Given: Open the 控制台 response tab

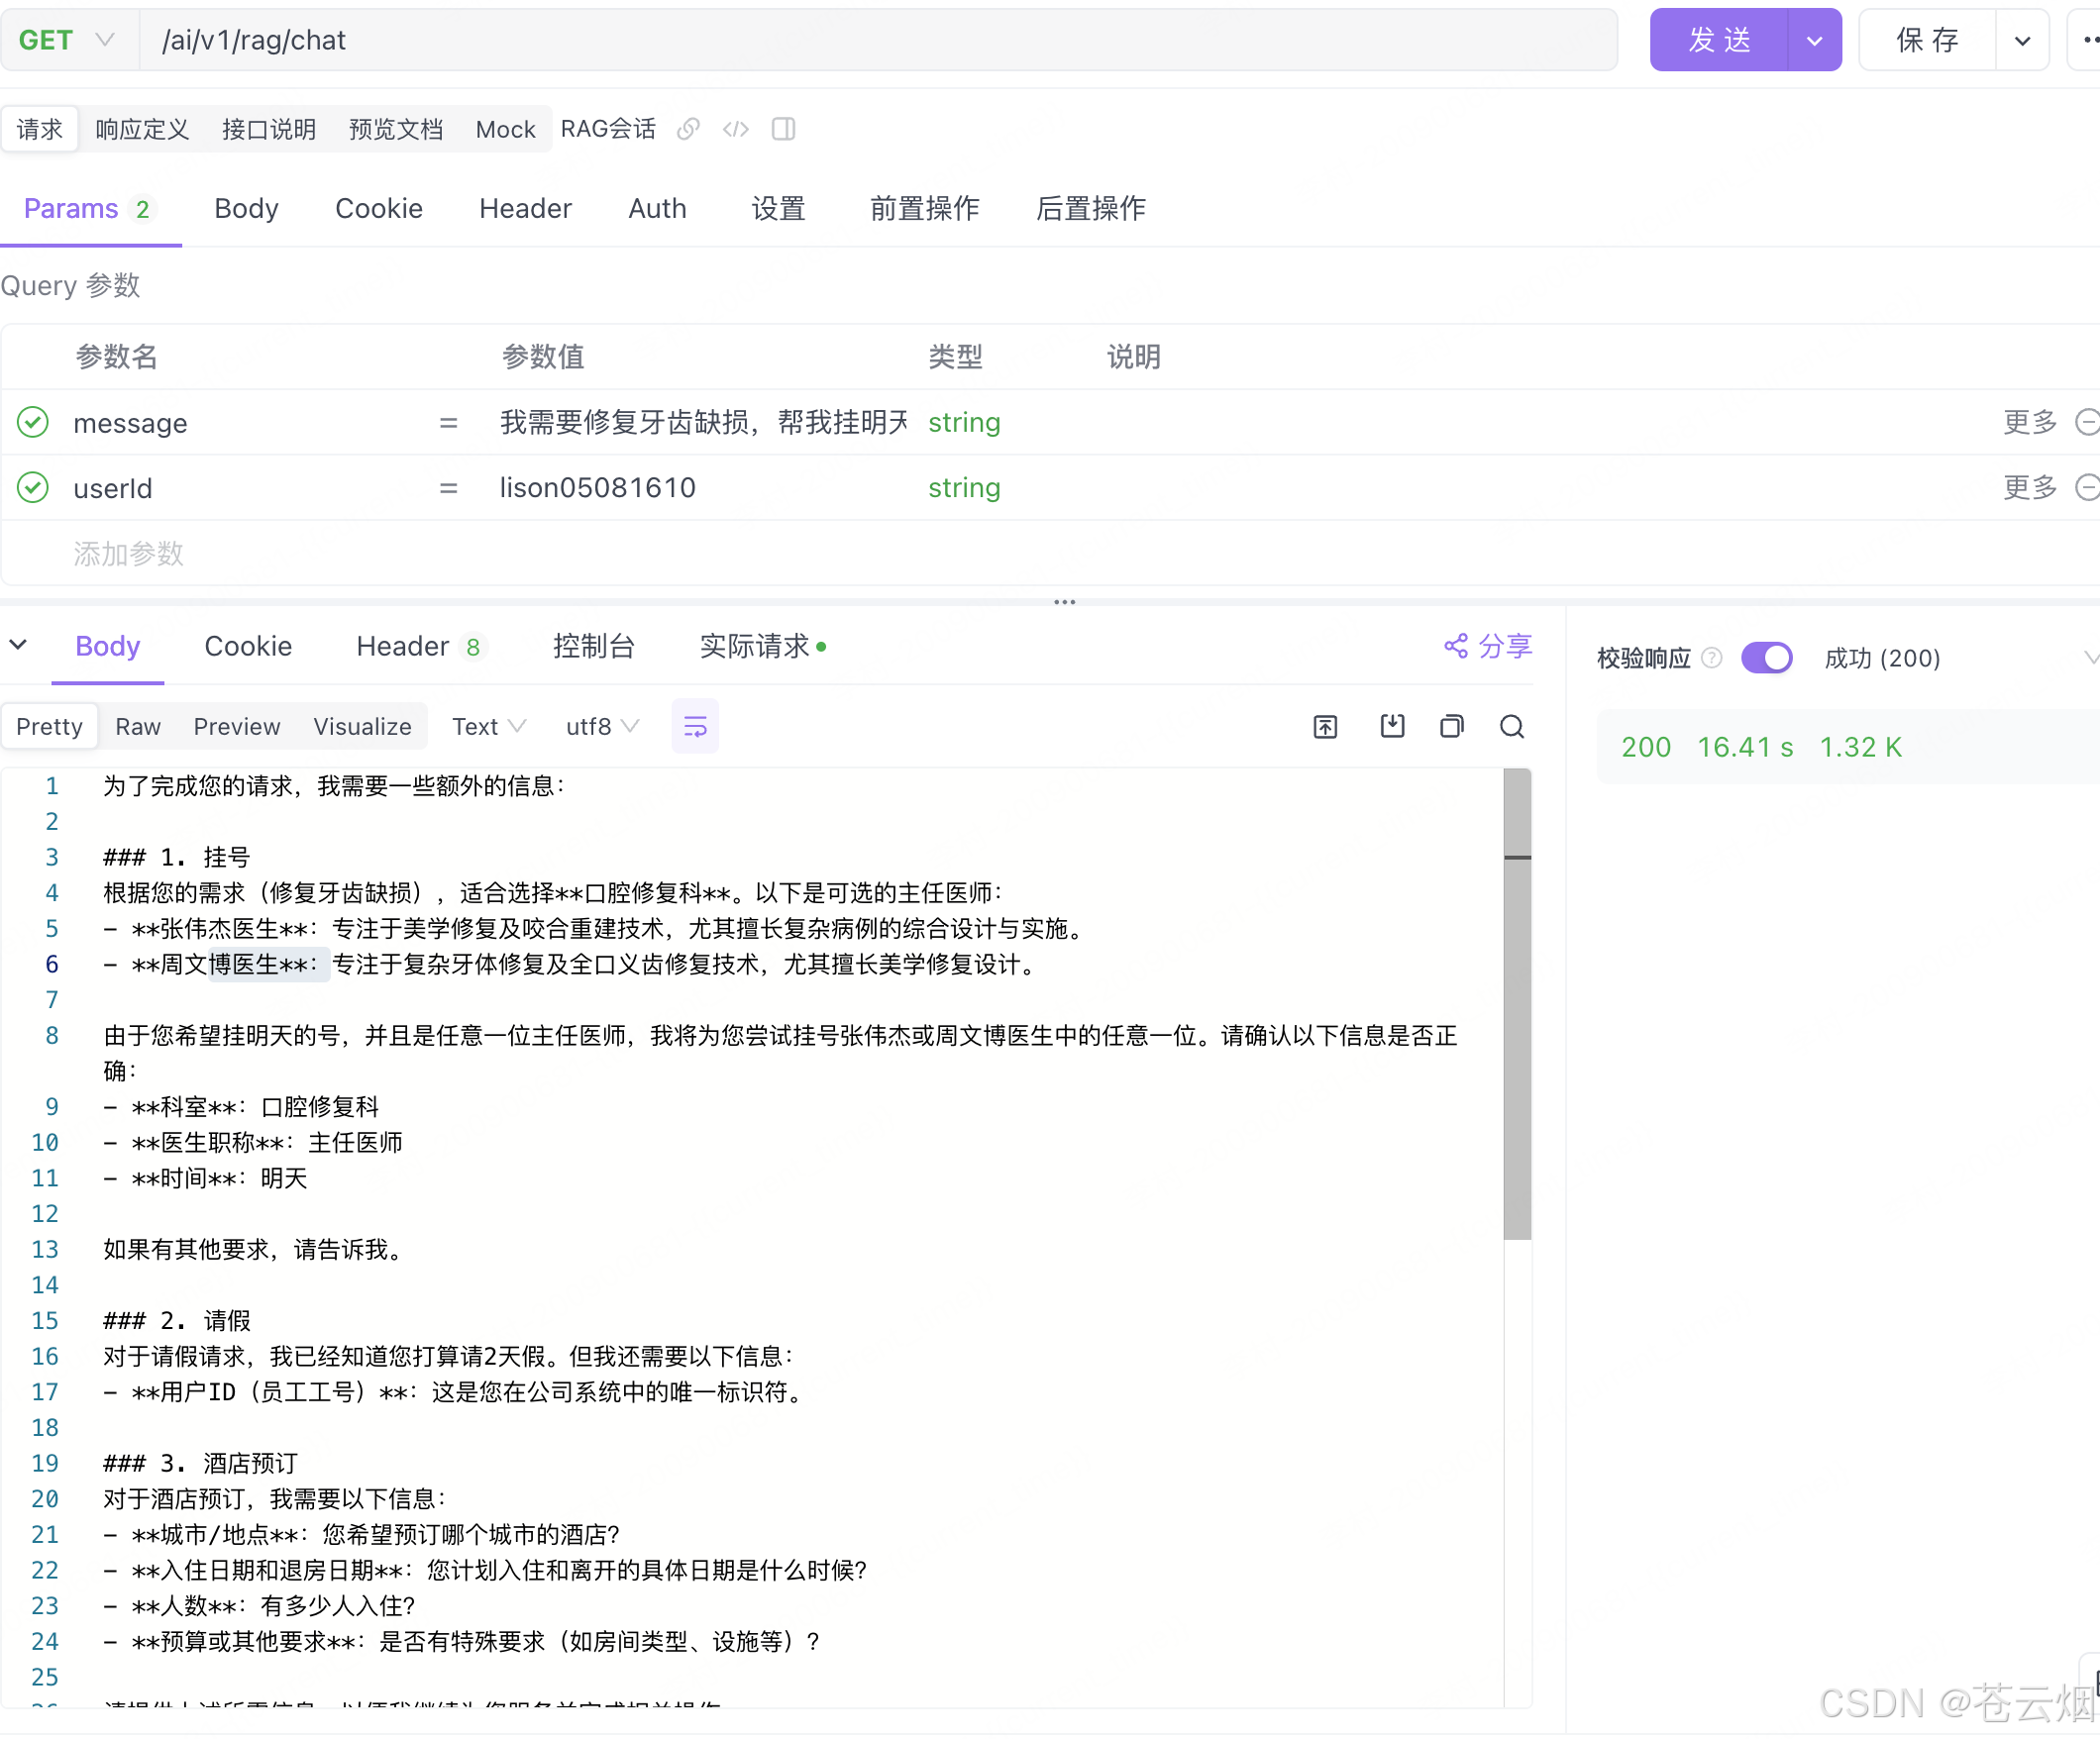Looking at the screenshot, I should pyautogui.click(x=594, y=647).
